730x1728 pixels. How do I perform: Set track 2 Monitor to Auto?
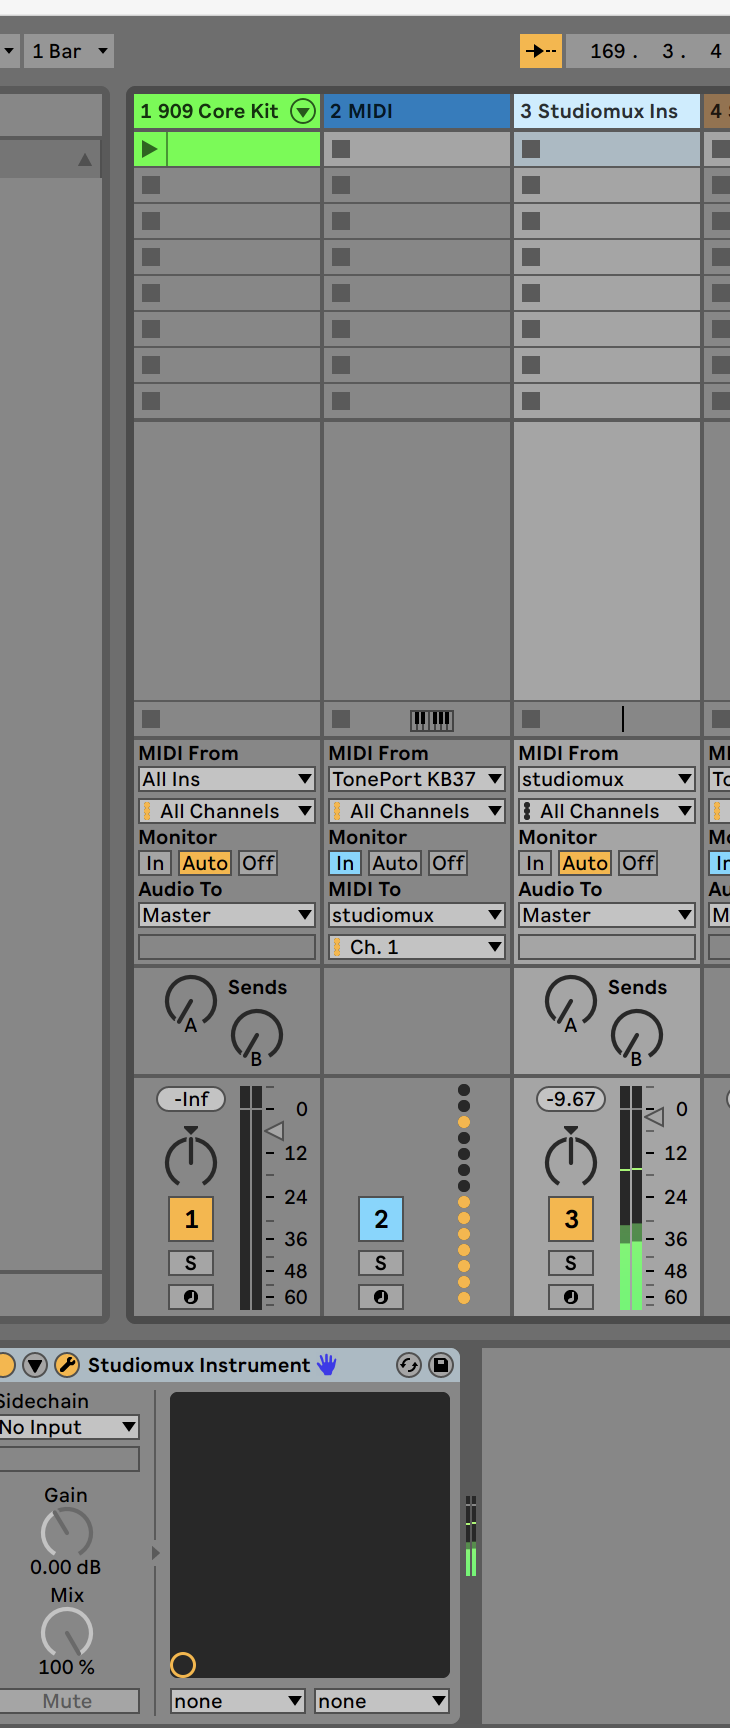(x=395, y=863)
